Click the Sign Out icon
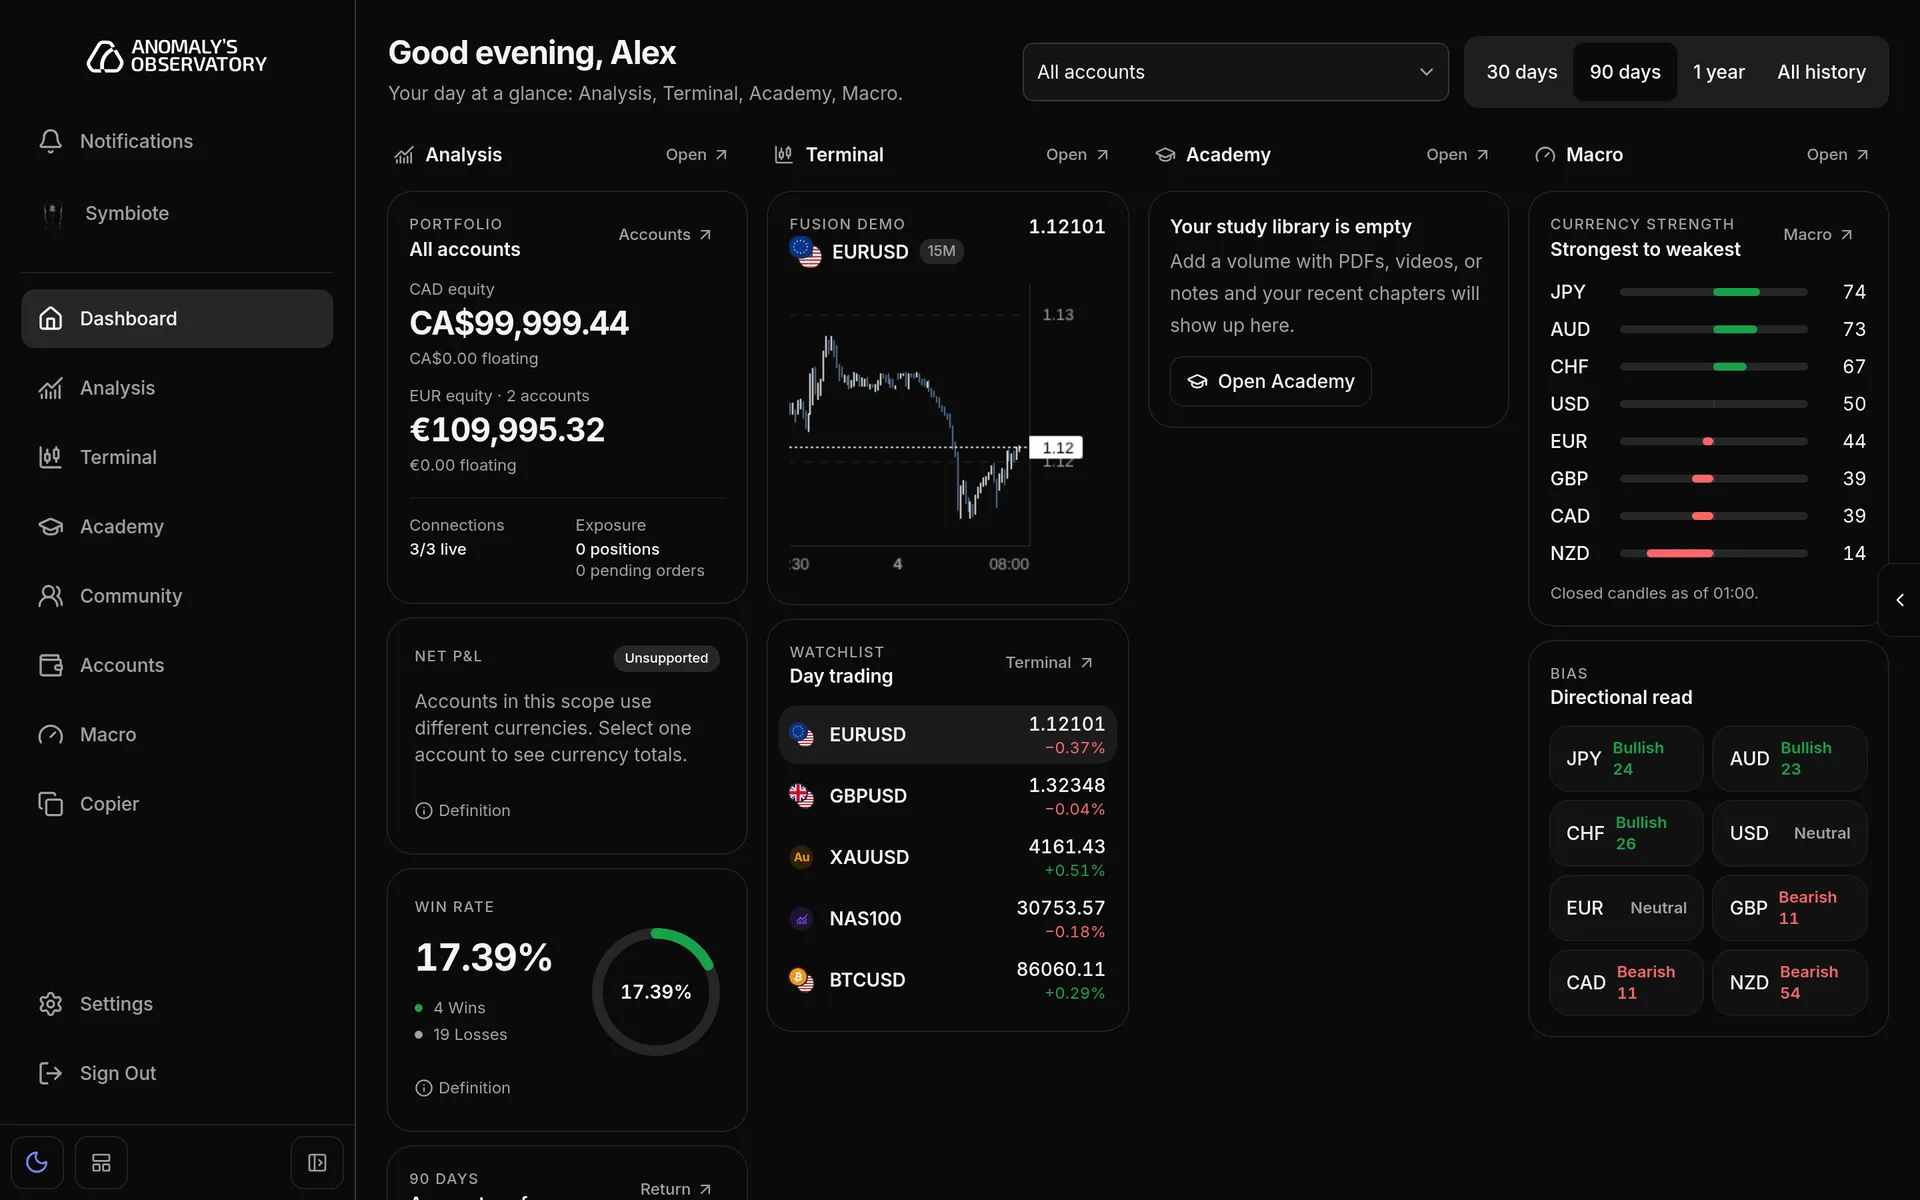This screenshot has height=1200, width=1920. point(51,1073)
